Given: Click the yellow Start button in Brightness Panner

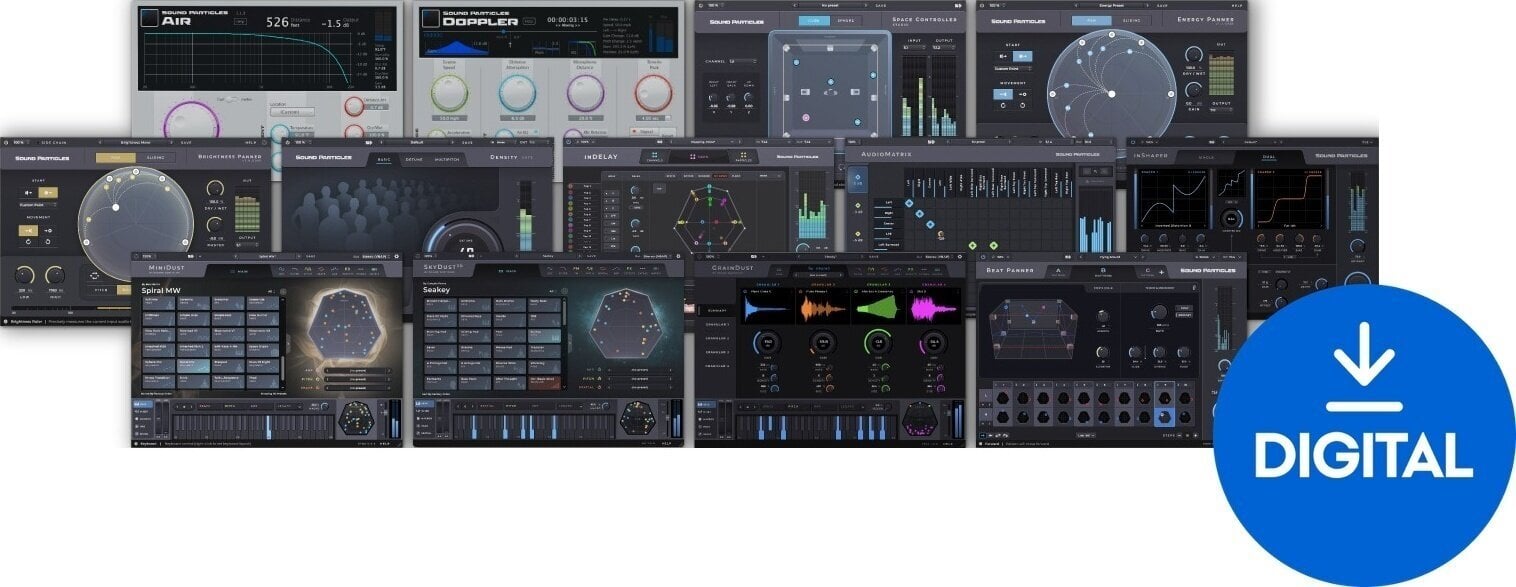Looking at the screenshot, I should point(50,192).
